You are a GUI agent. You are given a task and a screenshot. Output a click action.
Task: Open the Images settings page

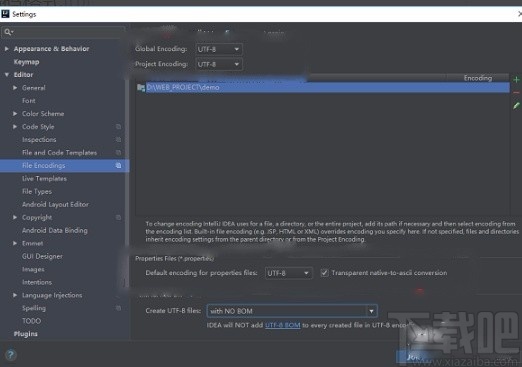(x=33, y=269)
